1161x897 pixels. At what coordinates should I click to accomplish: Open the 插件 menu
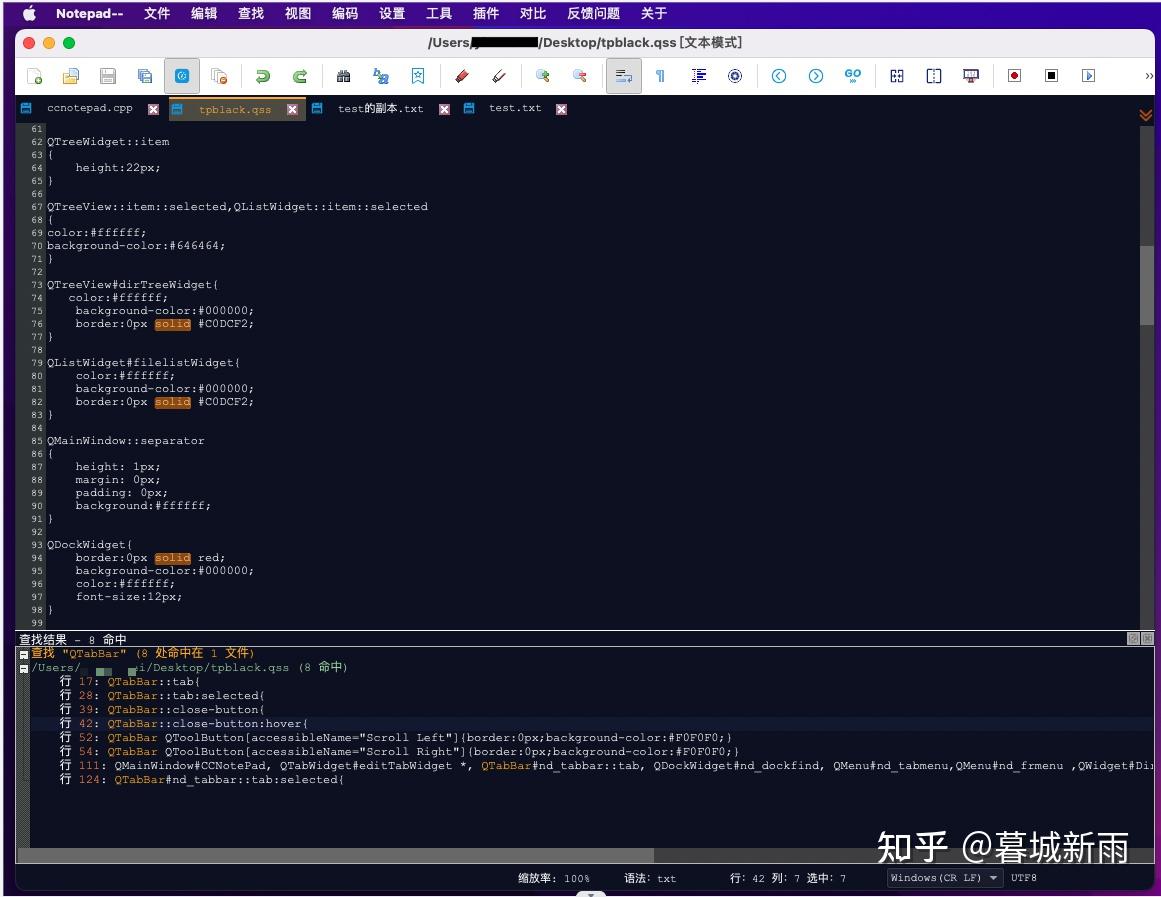coord(486,13)
